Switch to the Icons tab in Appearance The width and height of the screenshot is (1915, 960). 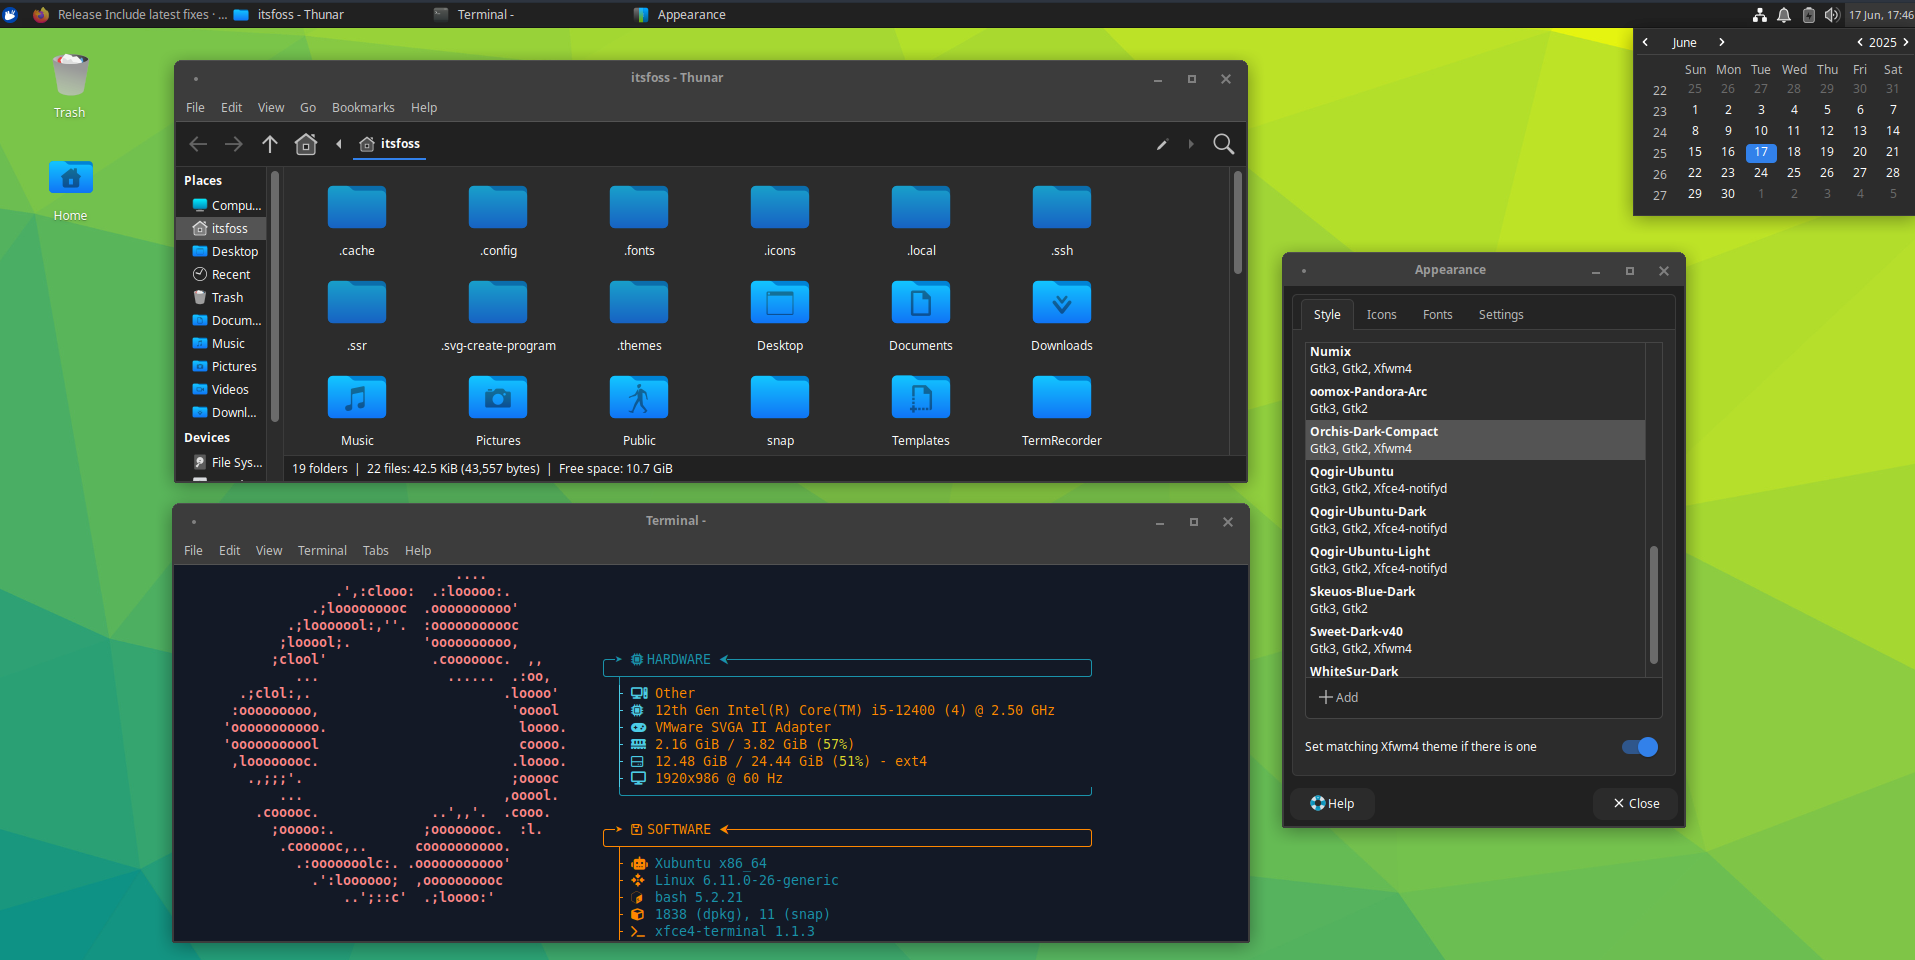(1382, 315)
